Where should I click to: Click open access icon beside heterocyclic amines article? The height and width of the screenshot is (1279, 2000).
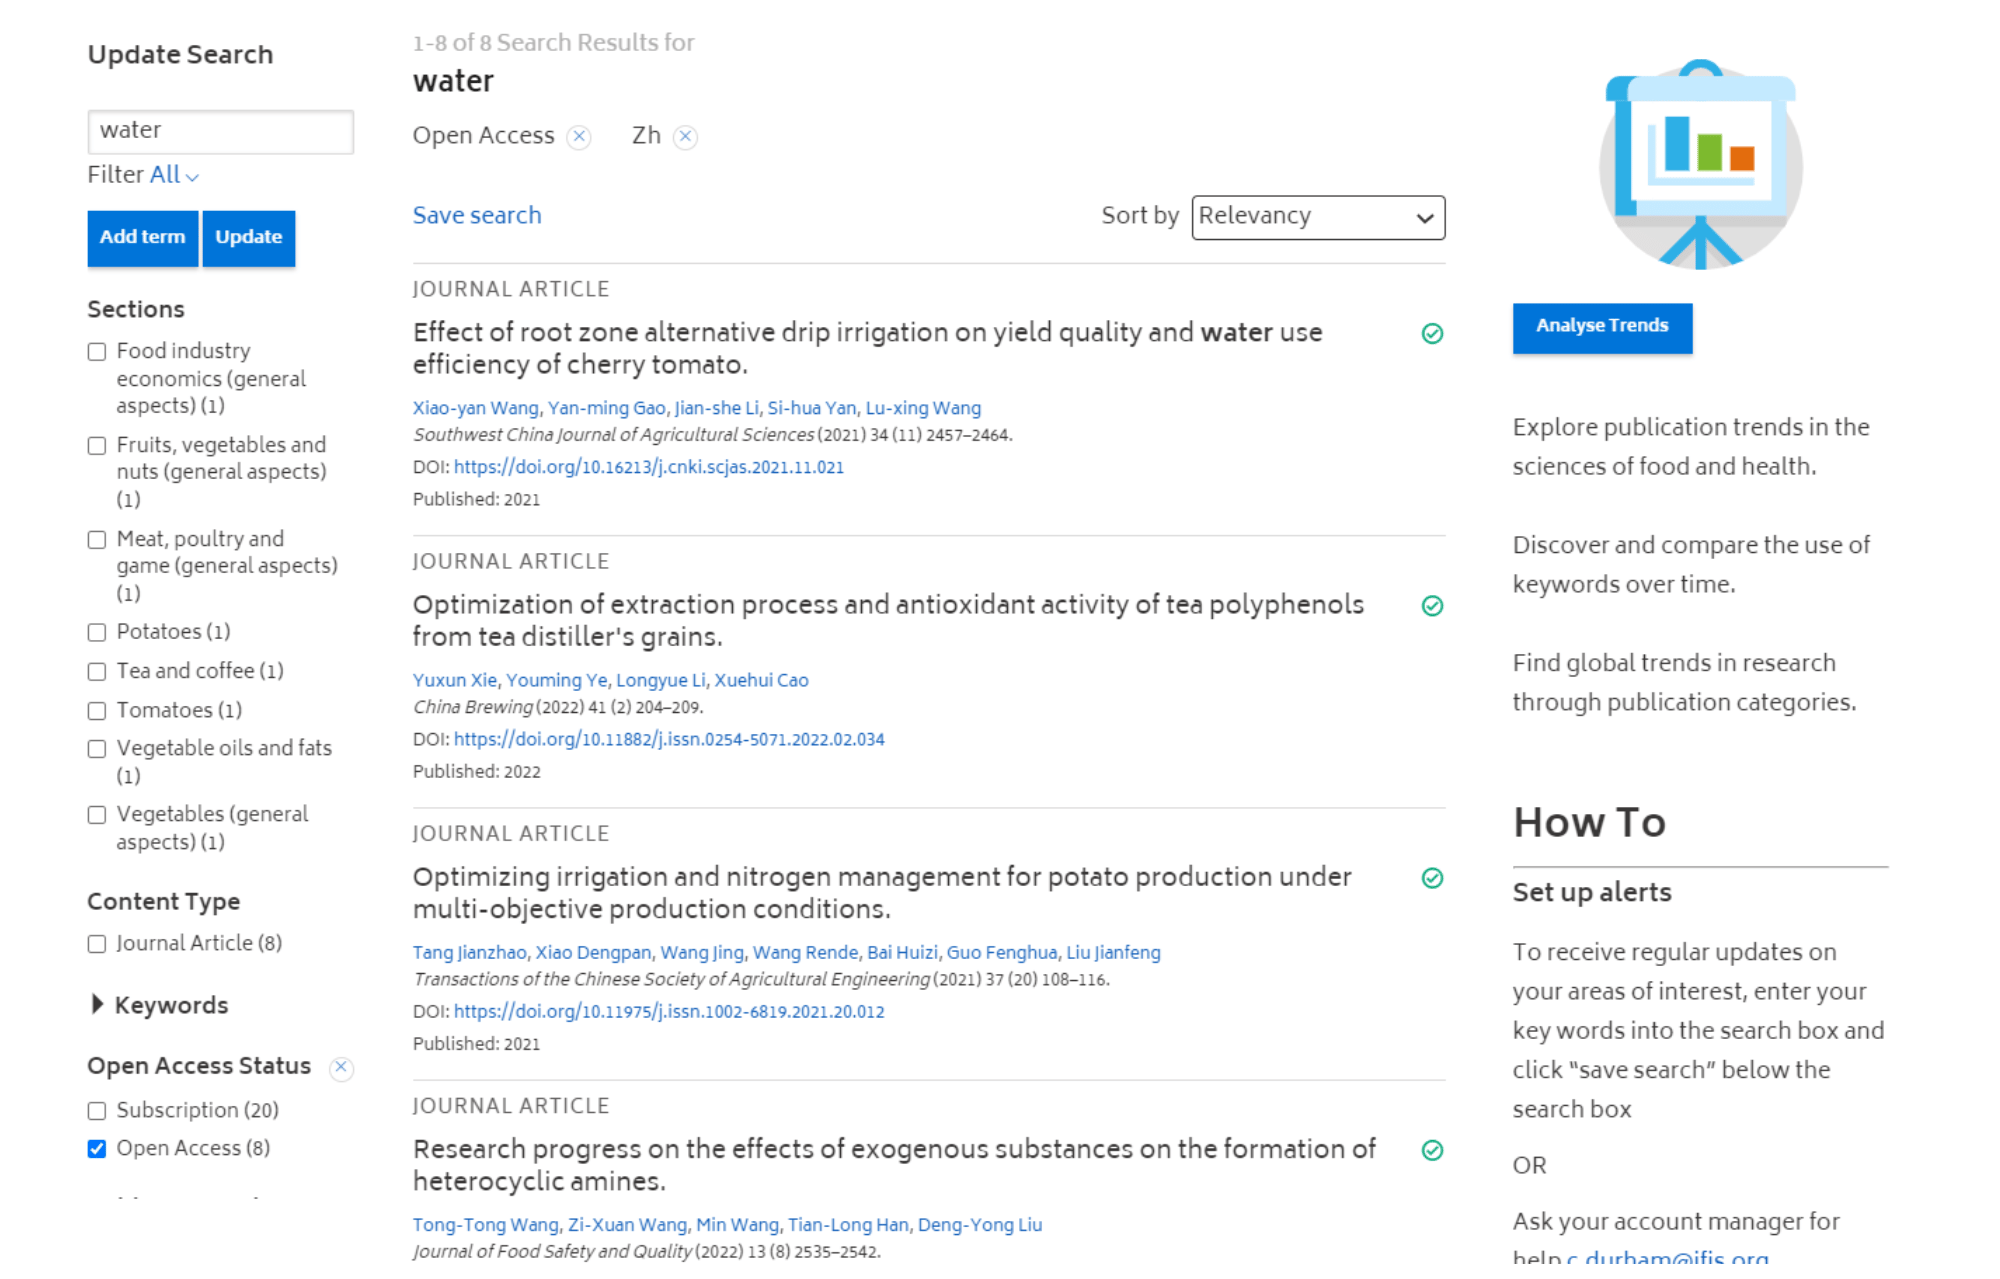tap(1432, 1150)
